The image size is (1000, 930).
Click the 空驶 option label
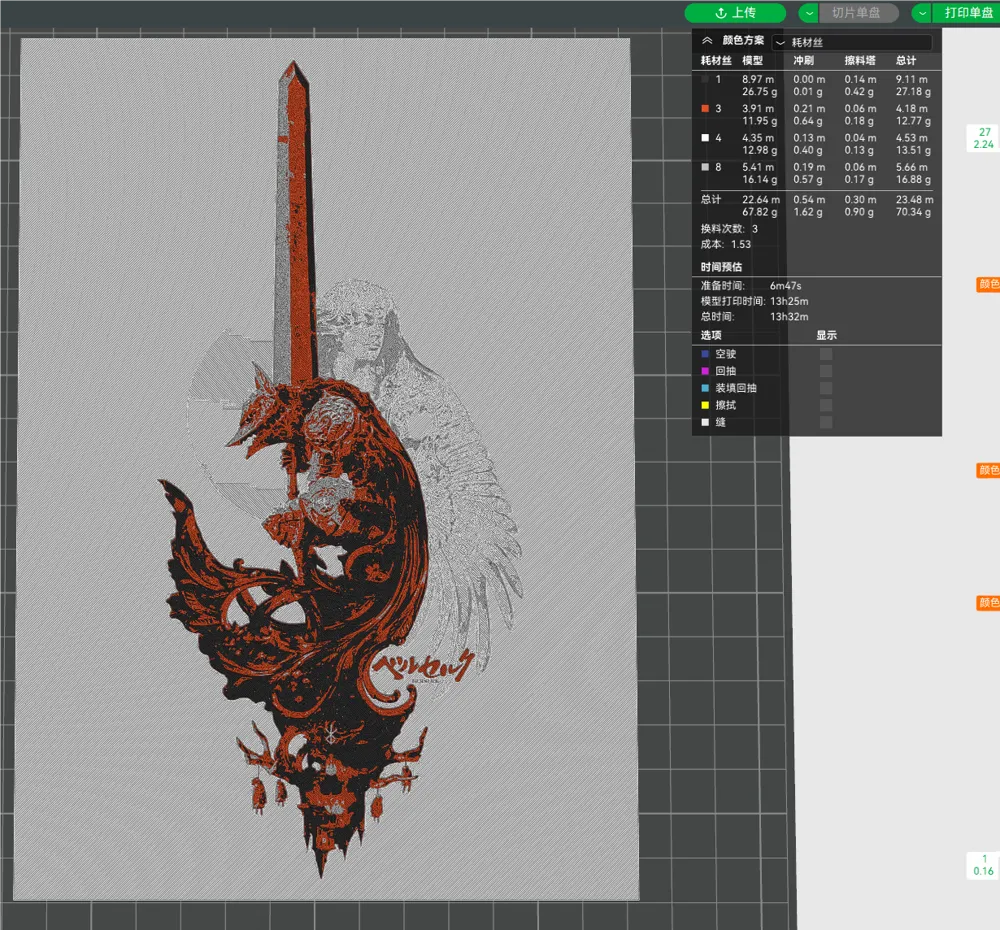point(726,354)
